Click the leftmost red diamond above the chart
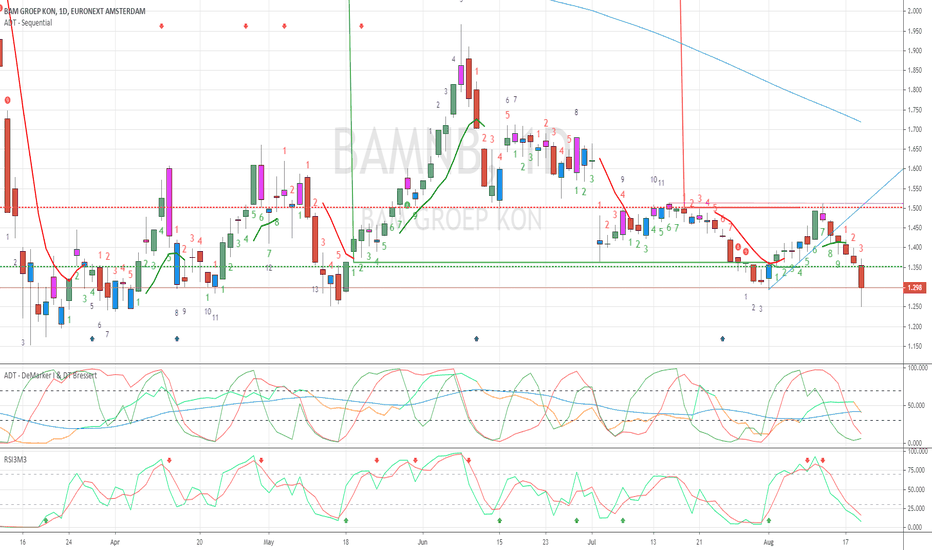932x550 pixels. click(162, 26)
